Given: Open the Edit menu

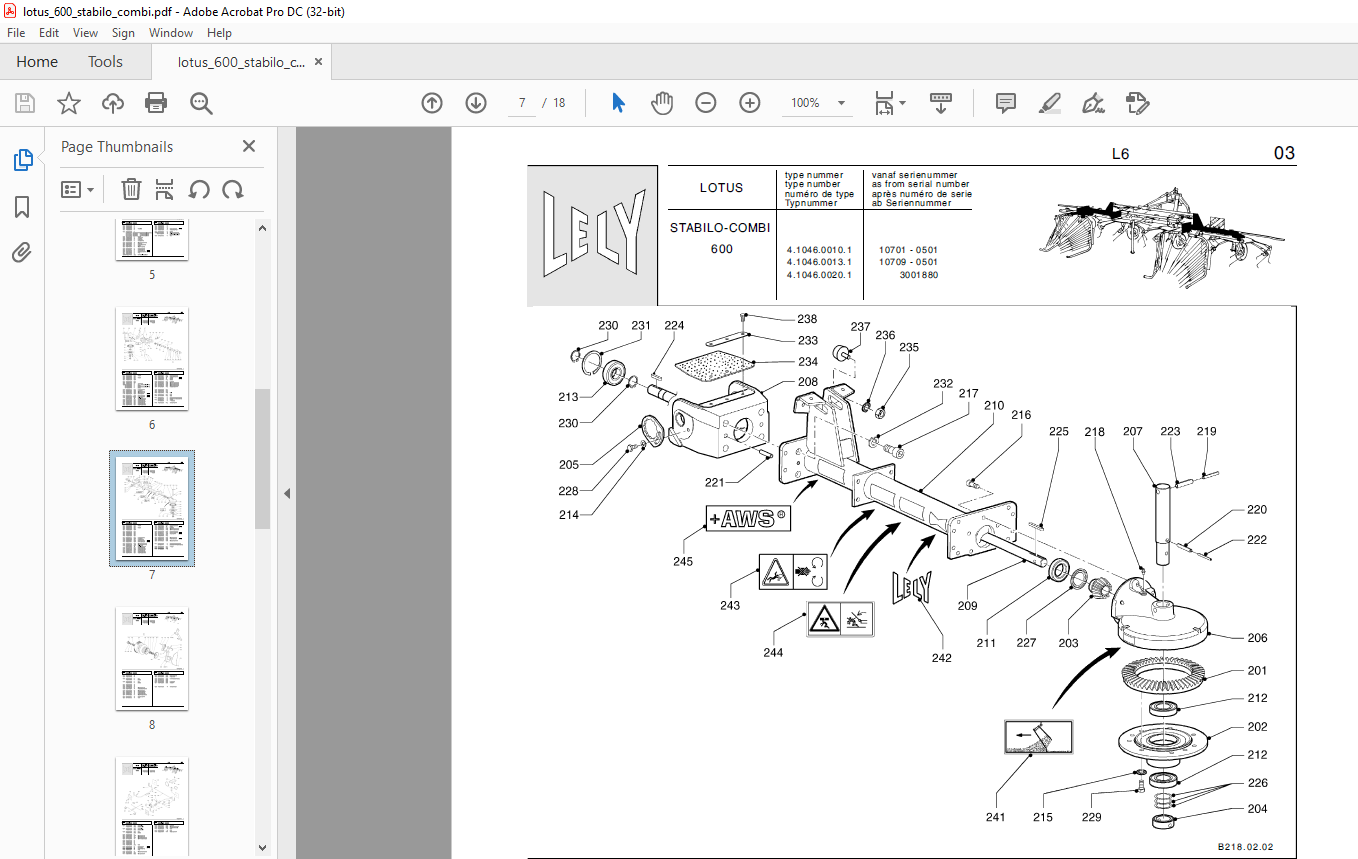Looking at the screenshot, I should 49,33.
